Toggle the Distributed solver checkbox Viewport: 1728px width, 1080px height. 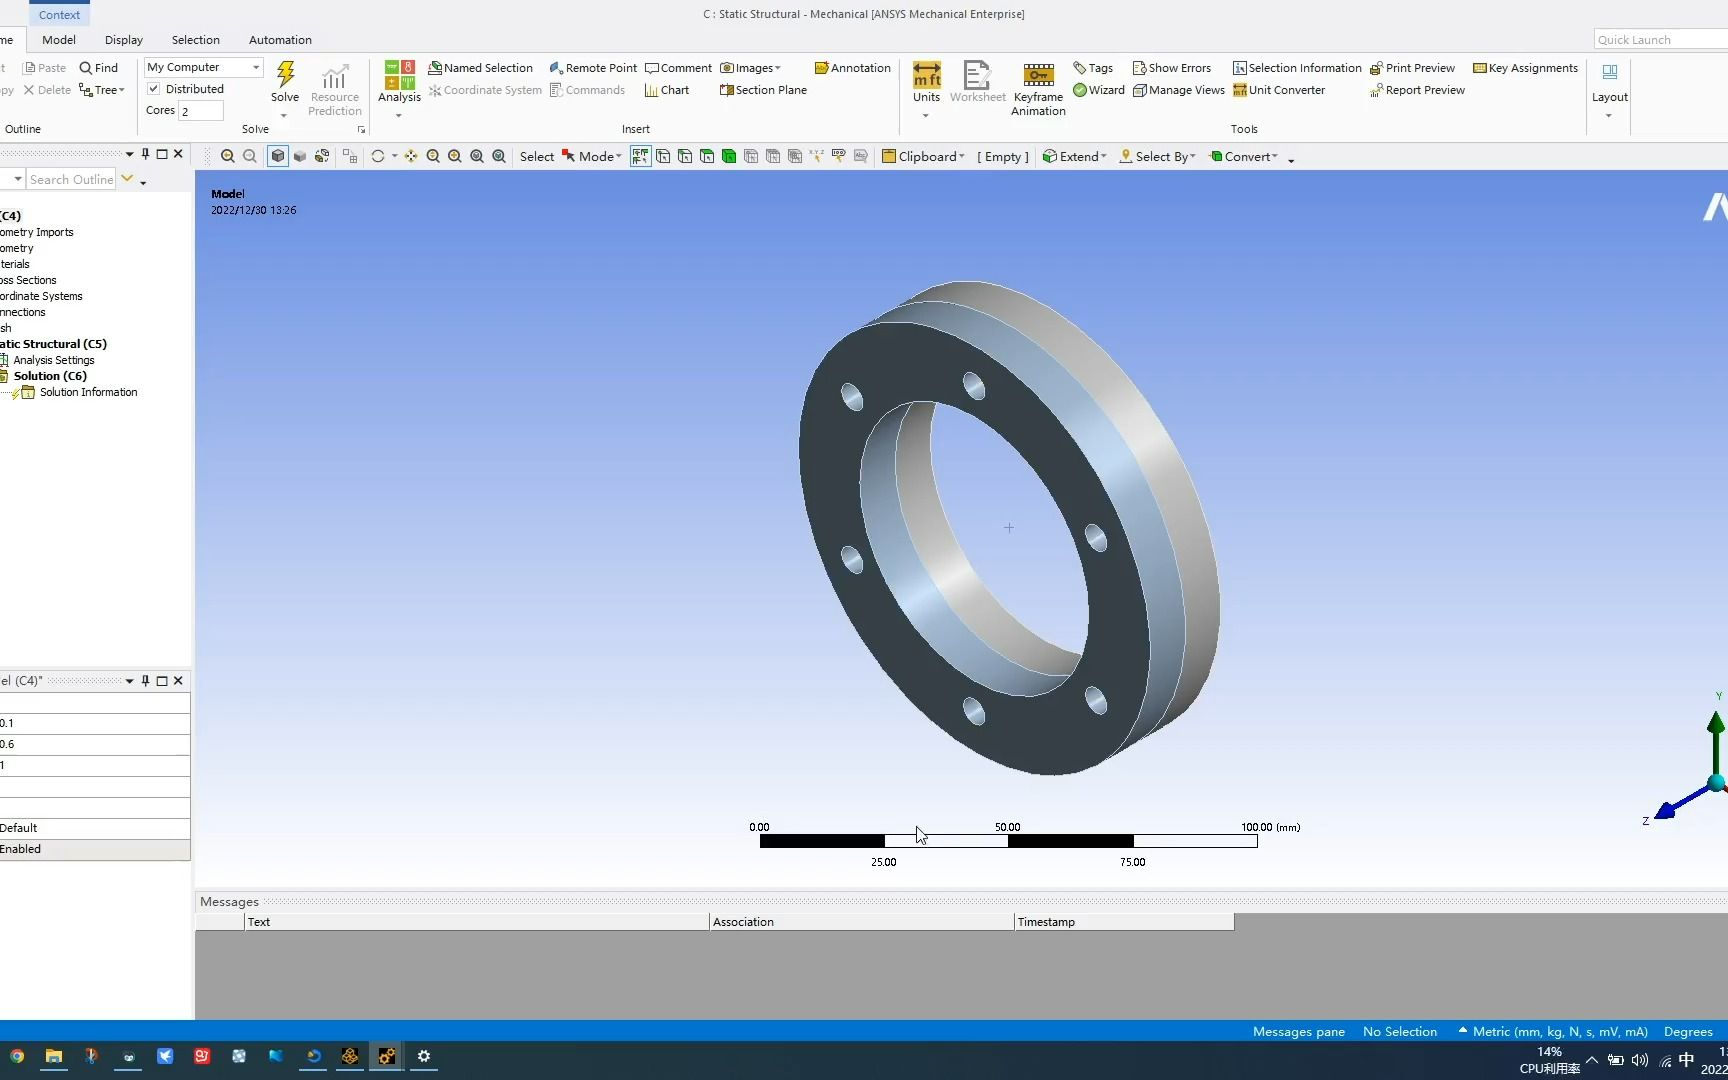point(154,88)
